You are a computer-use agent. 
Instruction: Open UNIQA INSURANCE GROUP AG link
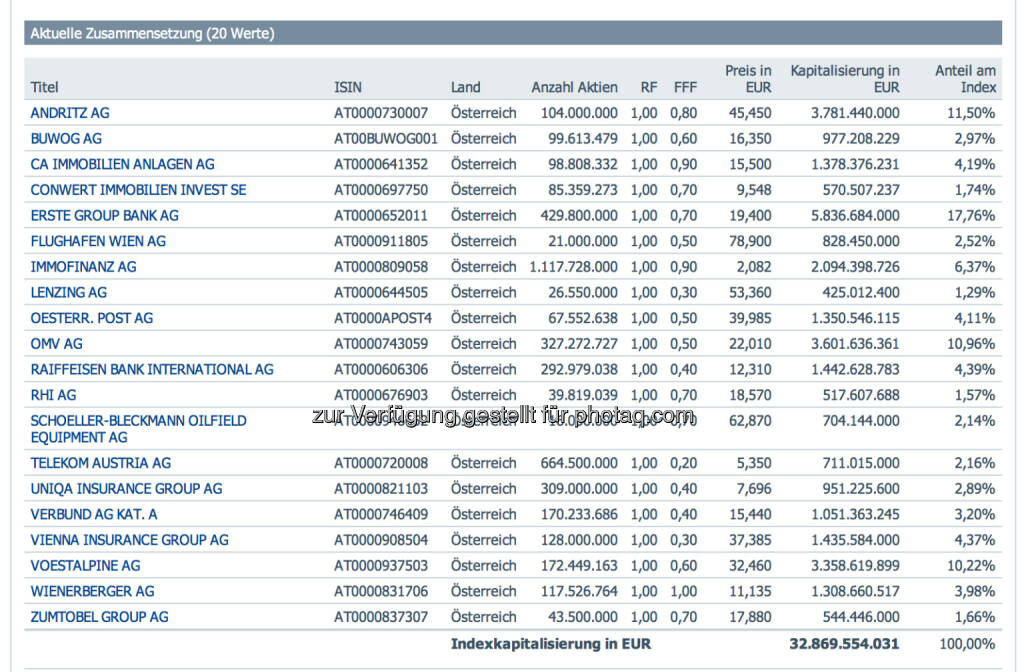(126, 489)
